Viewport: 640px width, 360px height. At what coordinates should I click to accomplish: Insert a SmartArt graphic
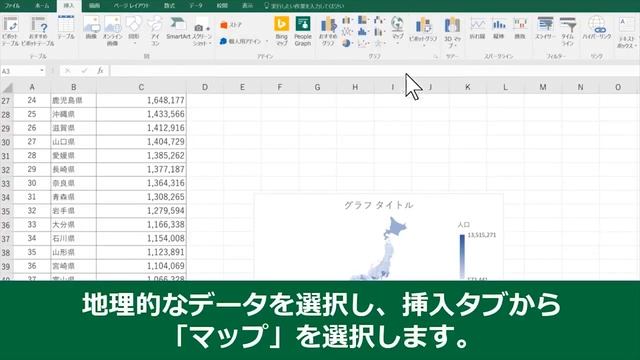tap(178, 28)
